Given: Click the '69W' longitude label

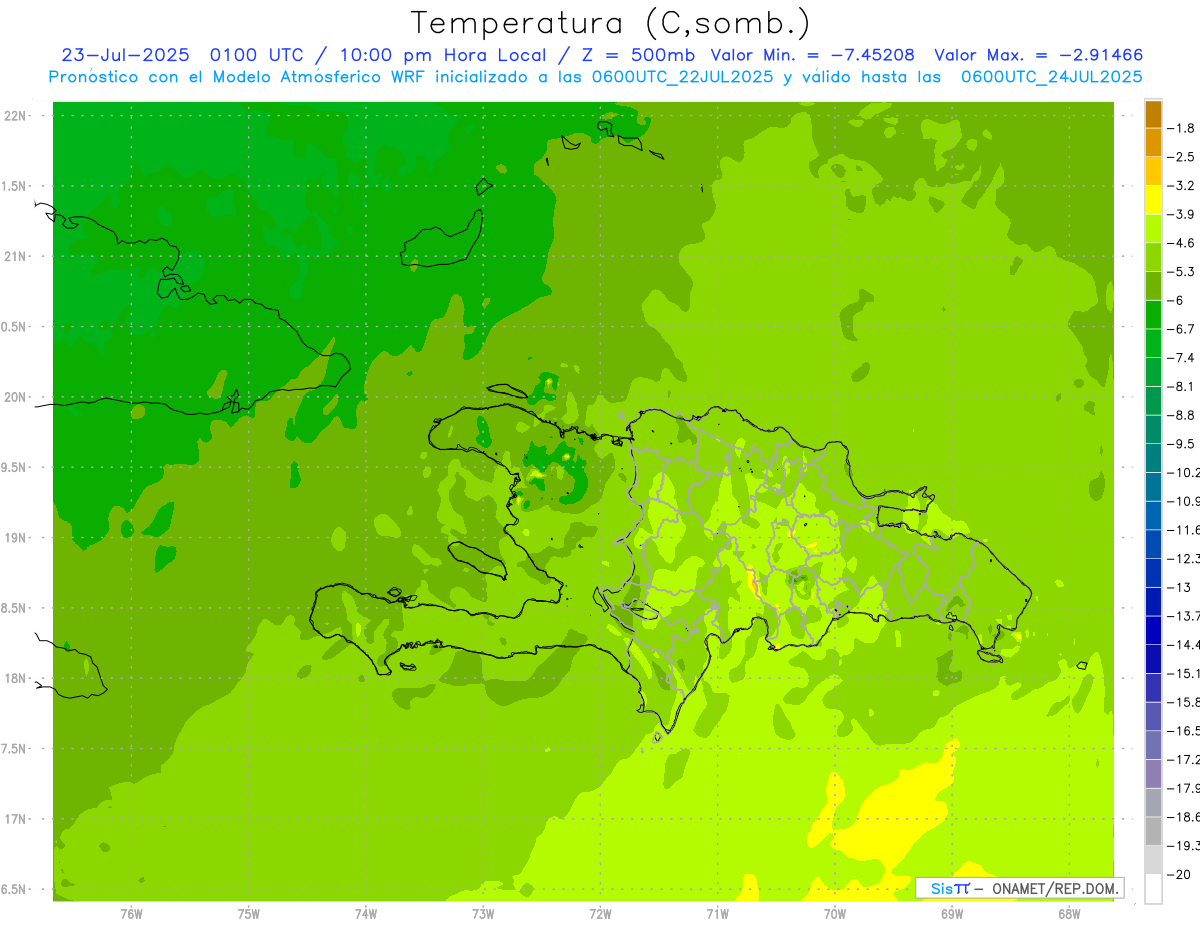Looking at the screenshot, I should pos(952,913).
